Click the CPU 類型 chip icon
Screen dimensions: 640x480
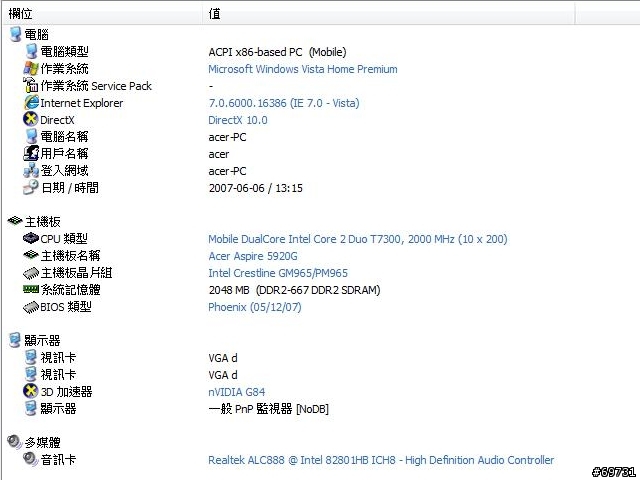pyautogui.click(x=31, y=238)
